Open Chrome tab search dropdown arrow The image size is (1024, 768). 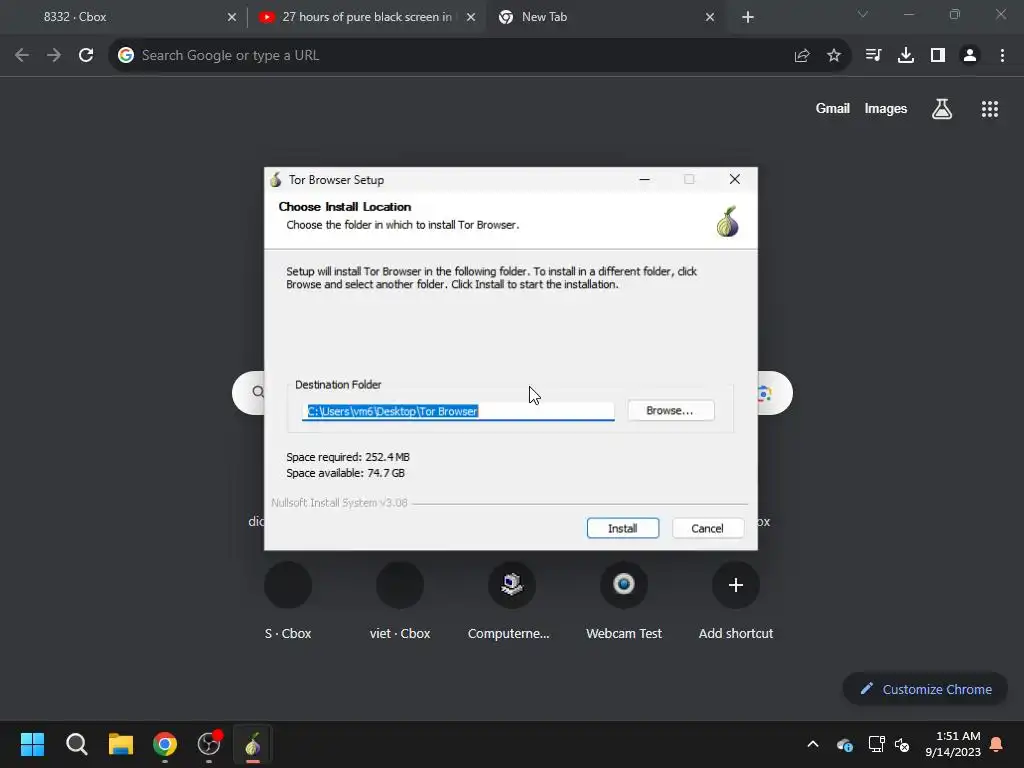863,14
